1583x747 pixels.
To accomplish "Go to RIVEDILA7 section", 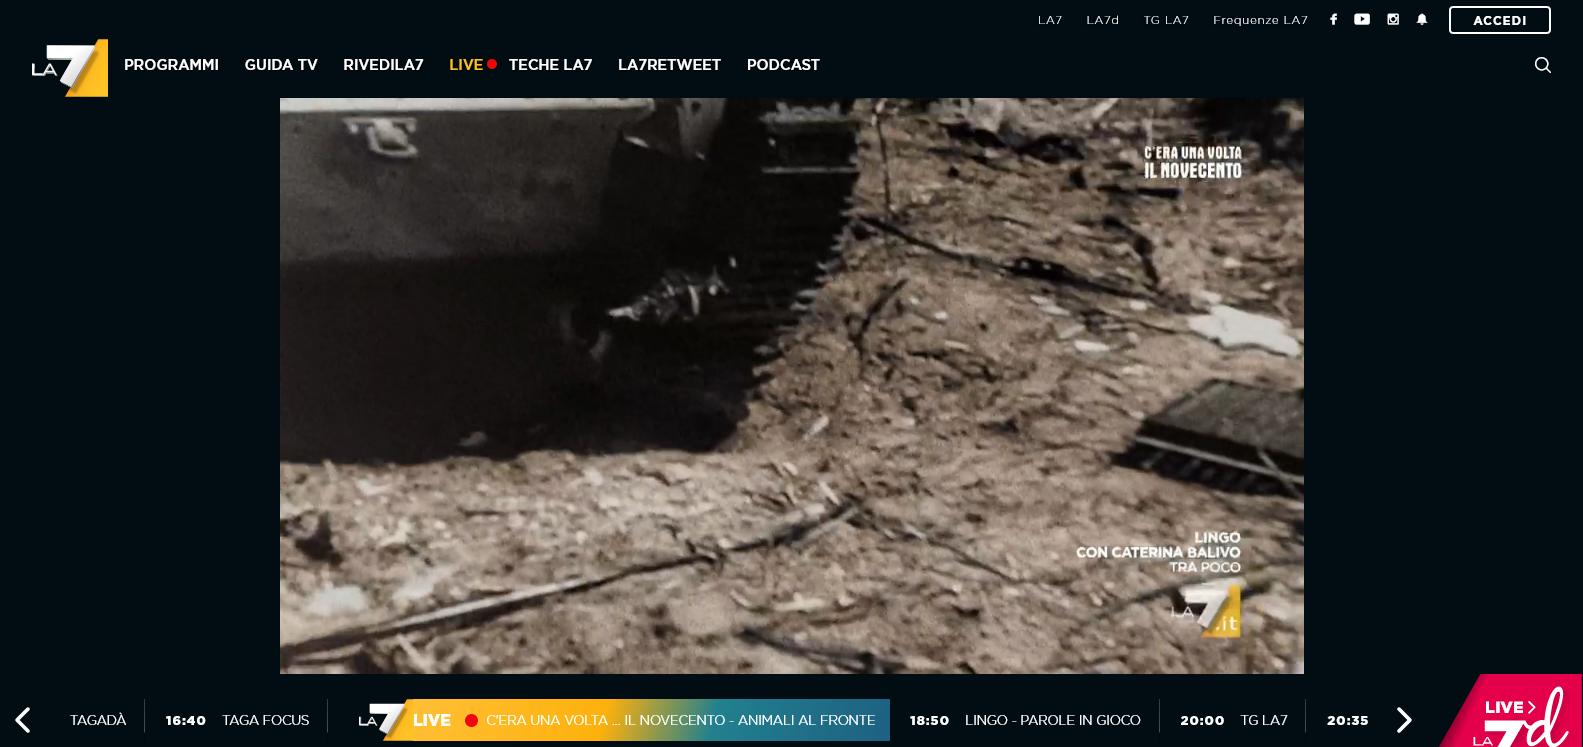I will pyautogui.click(x=383, y=65).
